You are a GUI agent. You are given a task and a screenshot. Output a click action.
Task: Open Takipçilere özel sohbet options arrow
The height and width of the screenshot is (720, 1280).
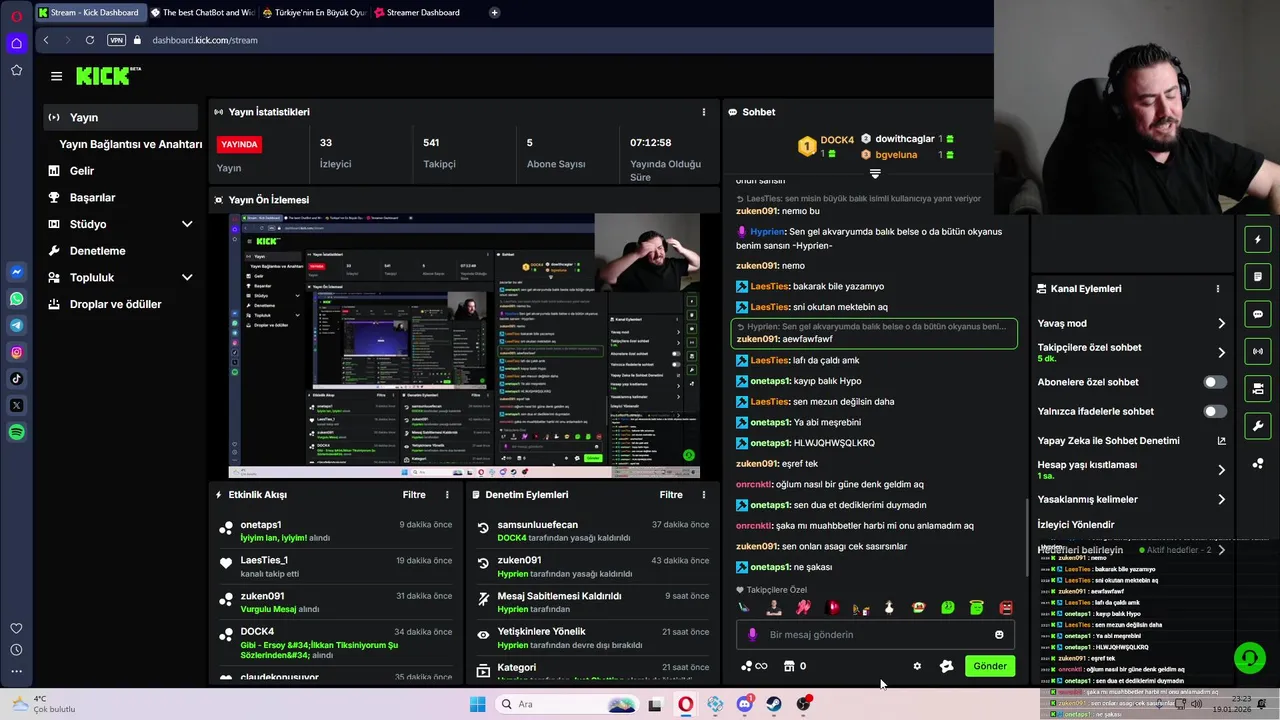click(x=1221, y=352)
